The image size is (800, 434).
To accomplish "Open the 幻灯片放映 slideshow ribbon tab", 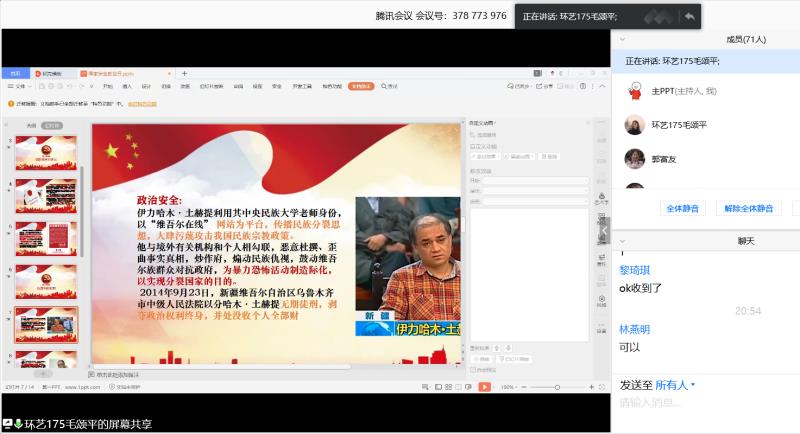I will click(x=211, y=87).
